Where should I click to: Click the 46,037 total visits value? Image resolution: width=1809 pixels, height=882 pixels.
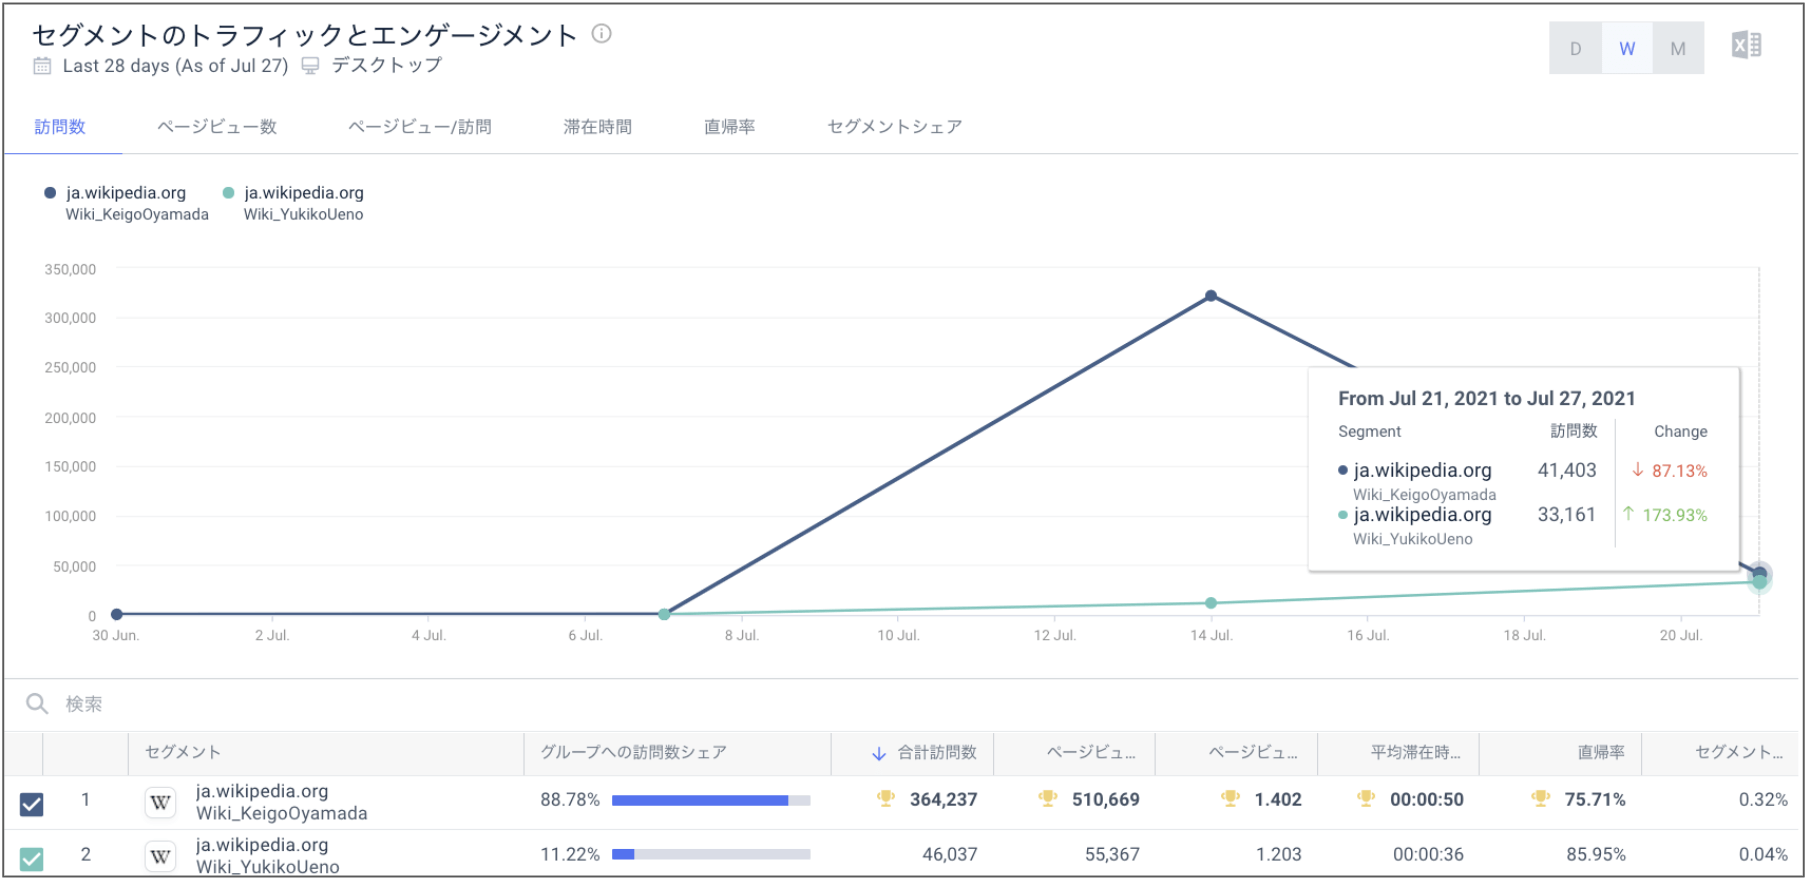pyautogui.click(x=949, y=854)
